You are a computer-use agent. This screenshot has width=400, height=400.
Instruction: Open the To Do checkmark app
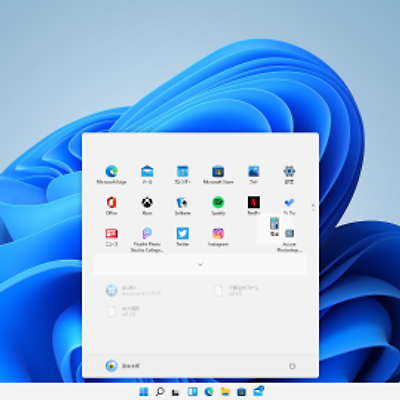pos(289,205)
